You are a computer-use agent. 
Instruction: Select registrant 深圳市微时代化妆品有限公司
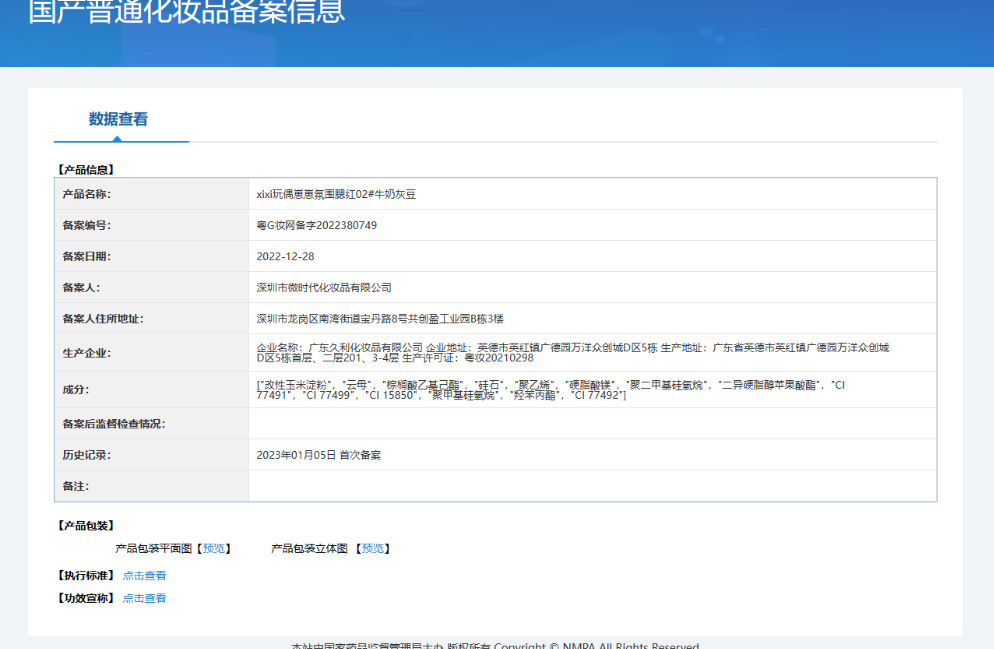324,288
